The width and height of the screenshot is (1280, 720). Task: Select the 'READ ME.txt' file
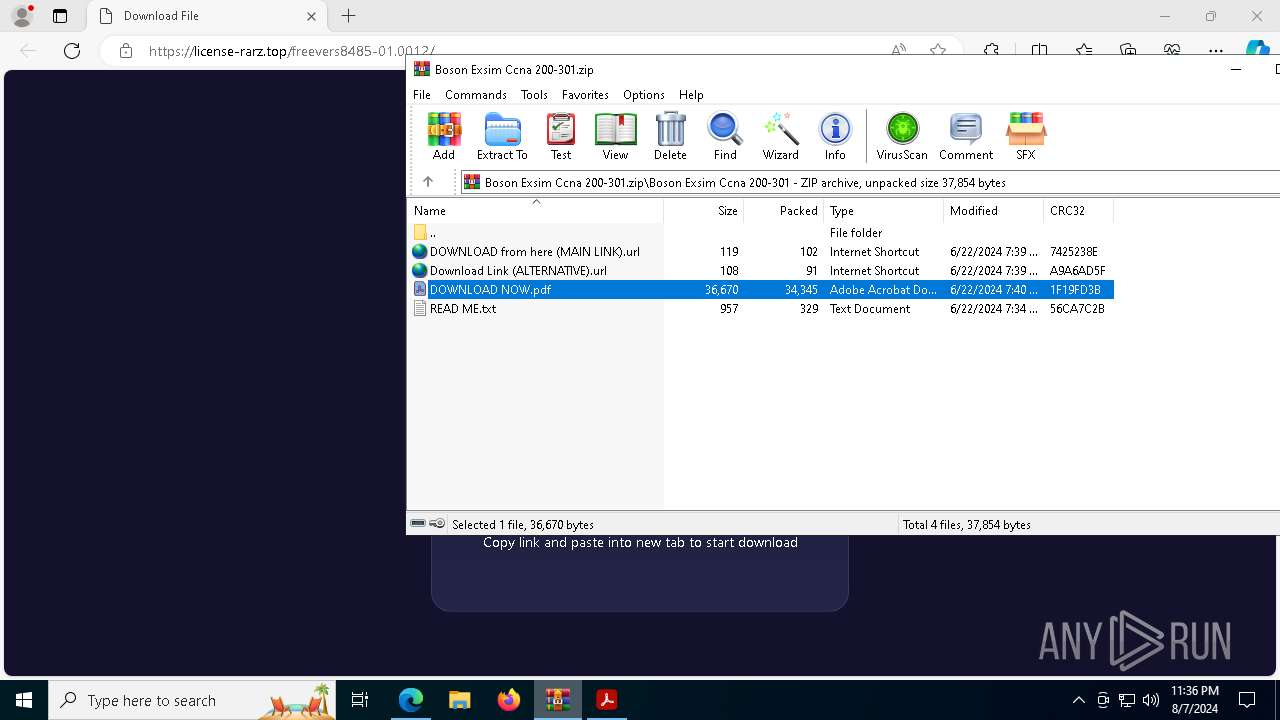click(761, 309)
